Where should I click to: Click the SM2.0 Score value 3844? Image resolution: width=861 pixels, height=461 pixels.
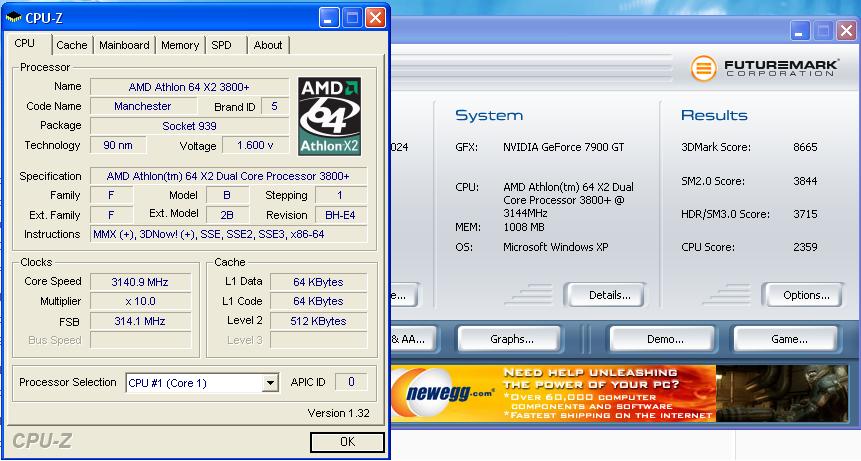tap(805, 181)
